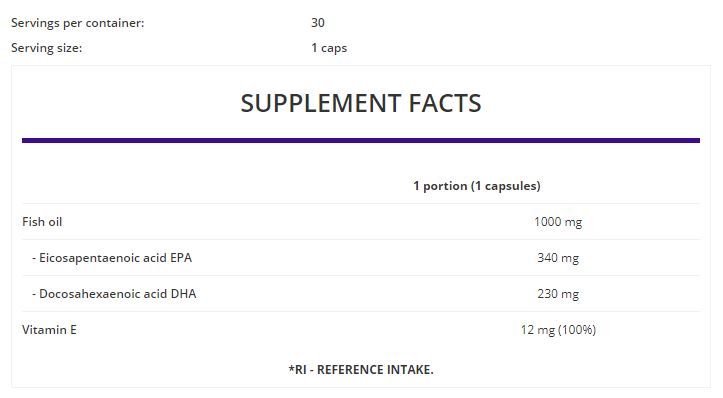Select the Eicosapentaenoic acid EPA row
Viewport: 723px width, 398px height.
(361, 258)
